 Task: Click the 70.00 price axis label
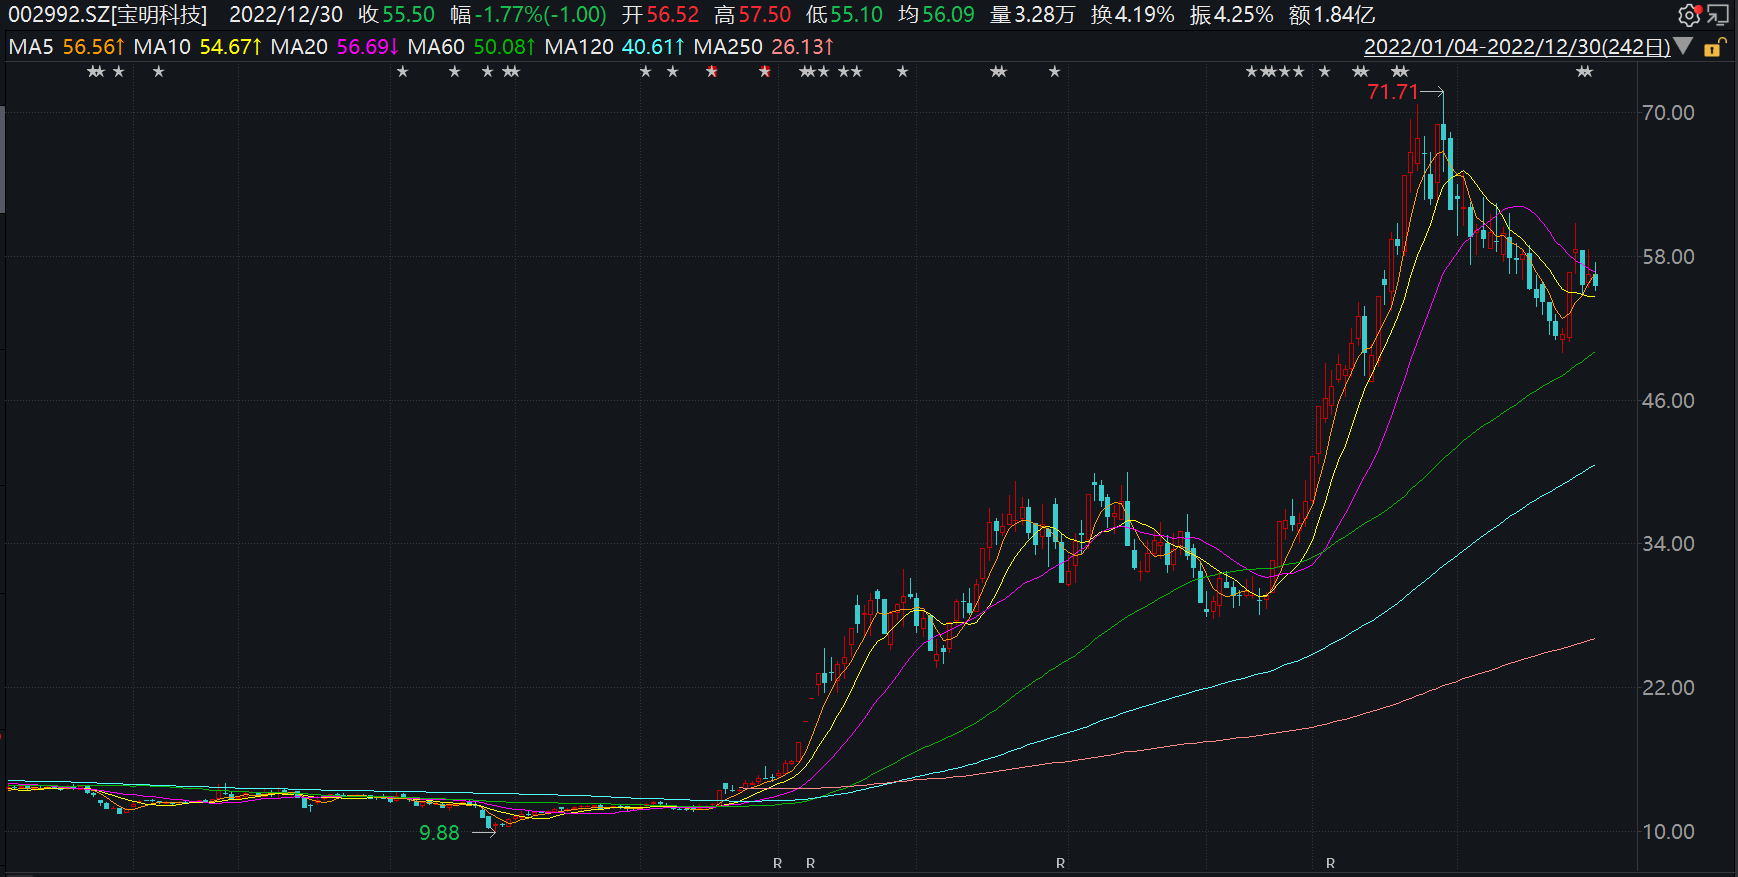tap(1668, 113)
